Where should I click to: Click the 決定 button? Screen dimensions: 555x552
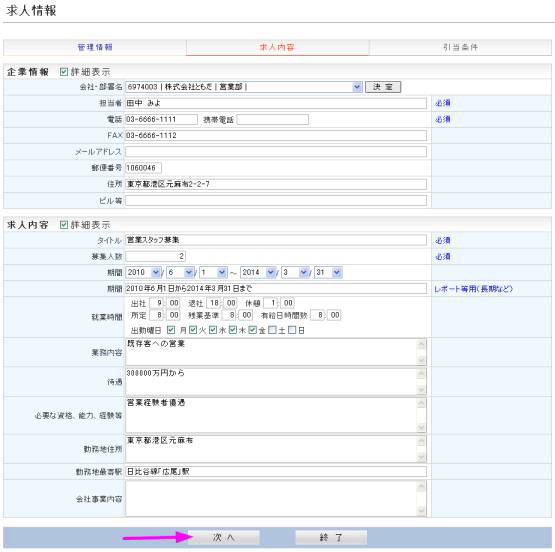(383, 87)
